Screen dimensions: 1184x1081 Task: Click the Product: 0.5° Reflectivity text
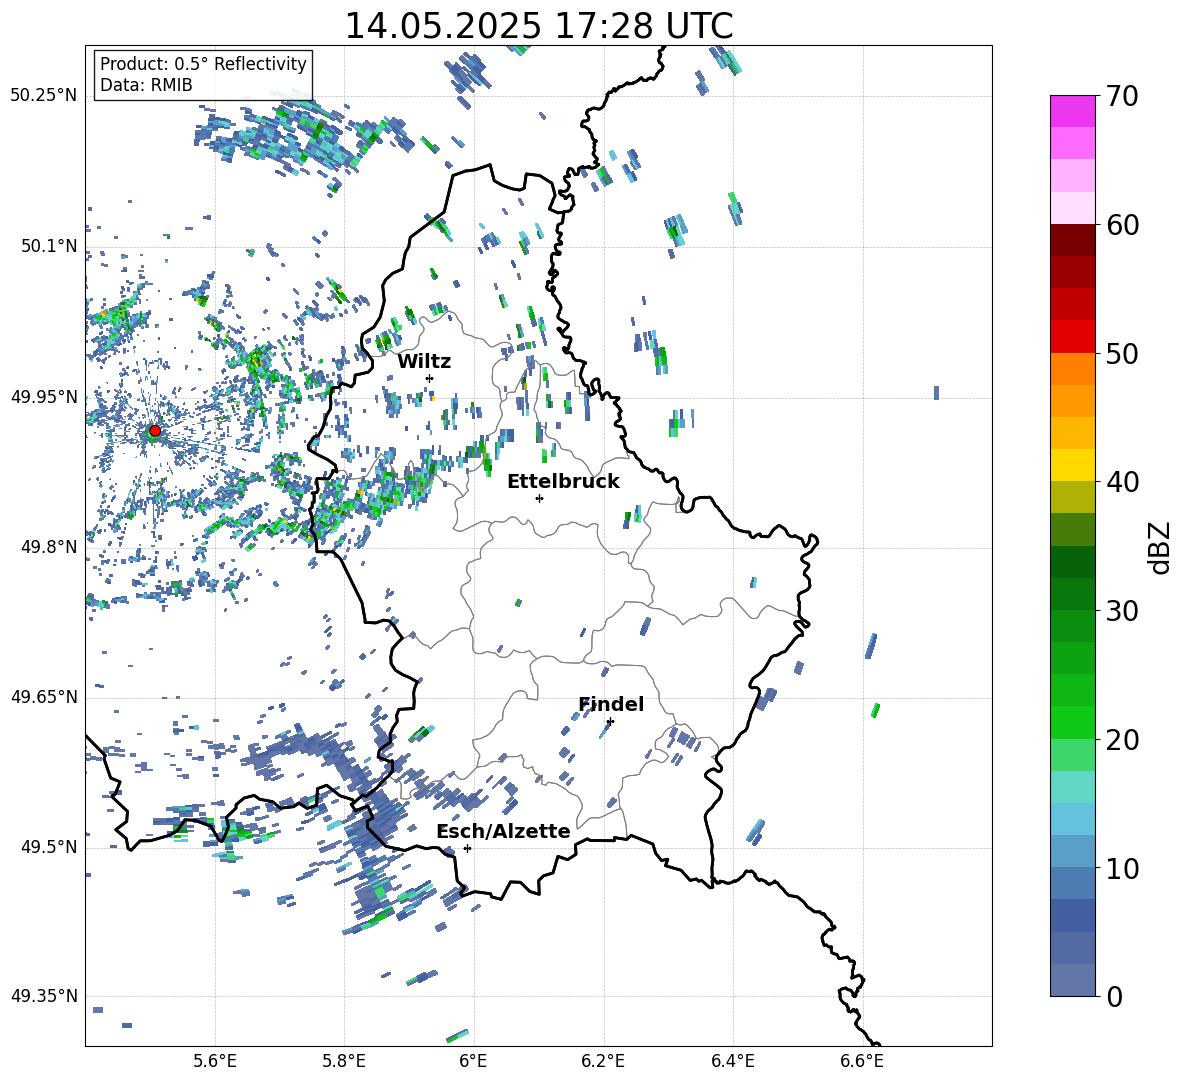pyautogui.click(x=203, y=63)
